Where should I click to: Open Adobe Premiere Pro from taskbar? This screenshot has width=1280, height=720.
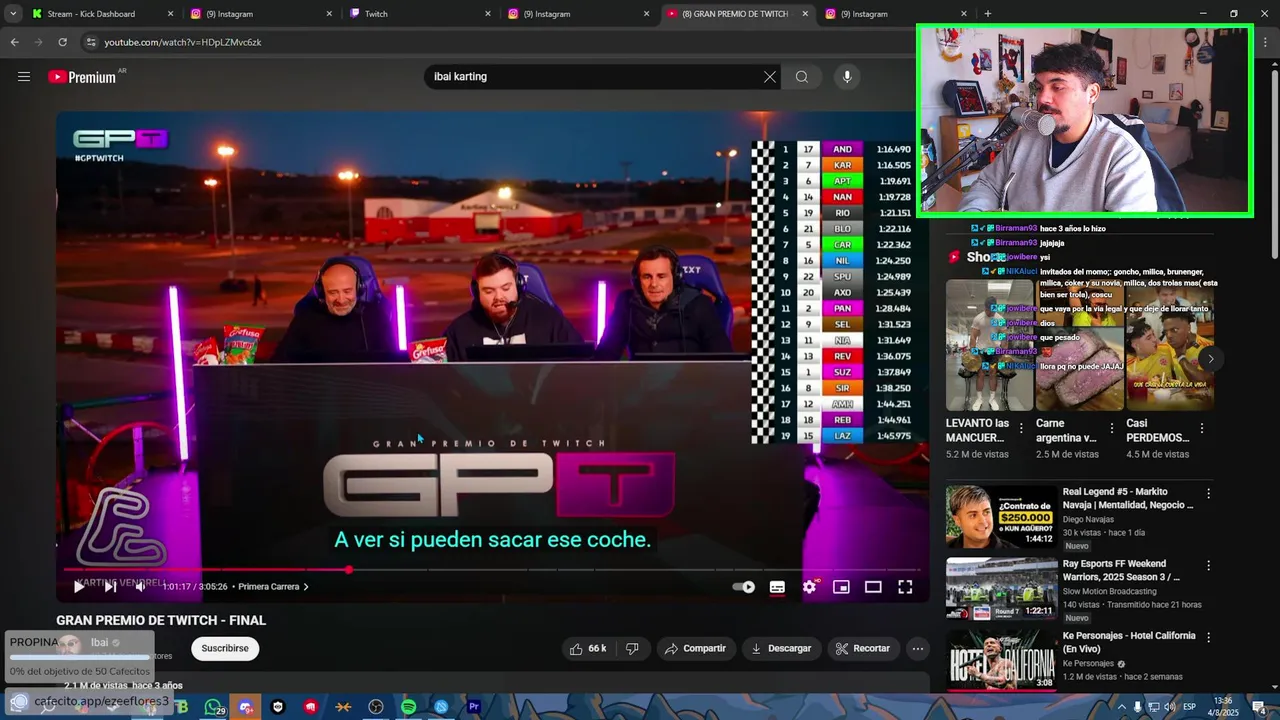point(474,707)
